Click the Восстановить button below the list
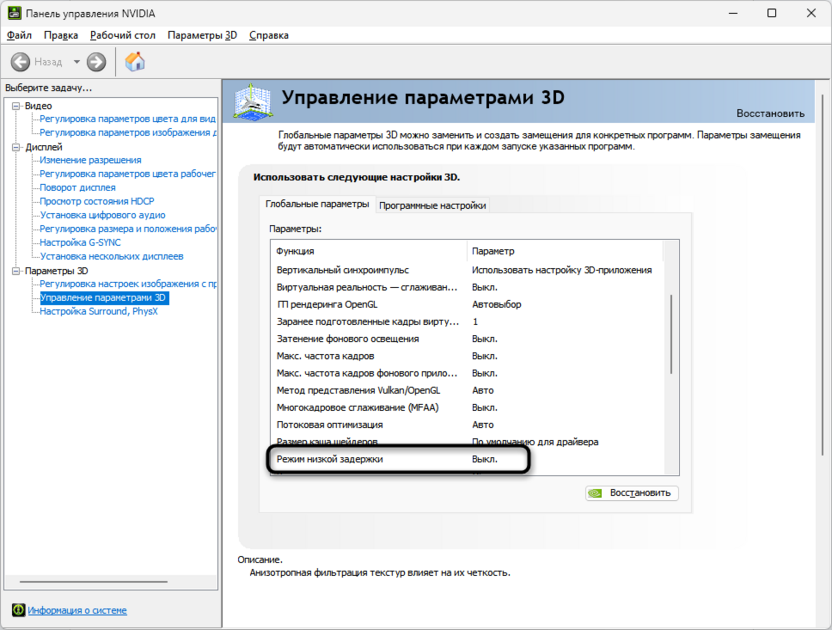832x630 pixels. pos(631,493)
